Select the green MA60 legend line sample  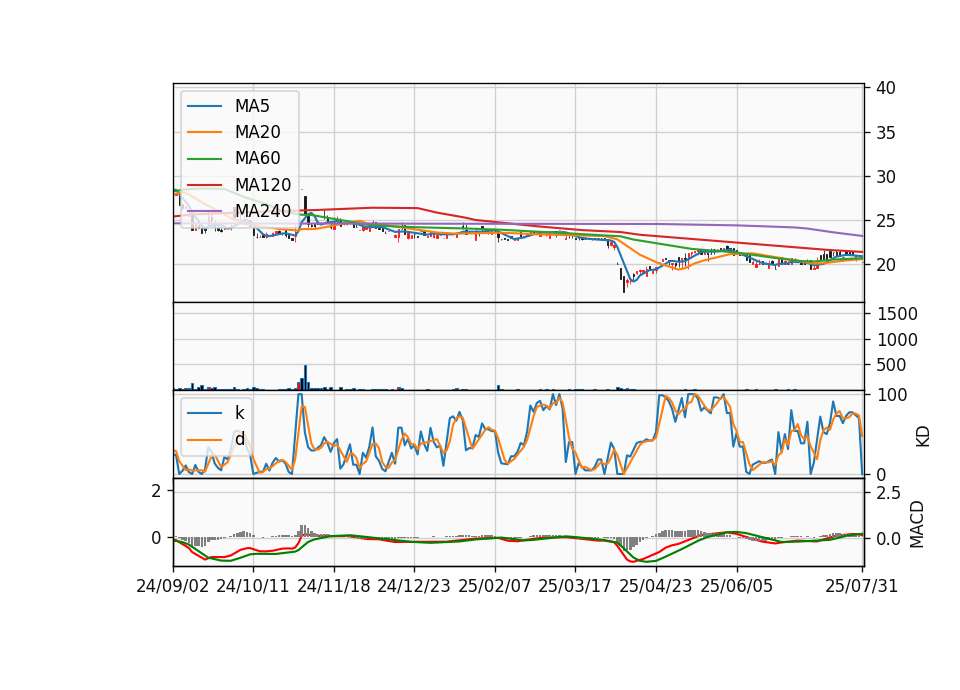click(x=204, y=159)
